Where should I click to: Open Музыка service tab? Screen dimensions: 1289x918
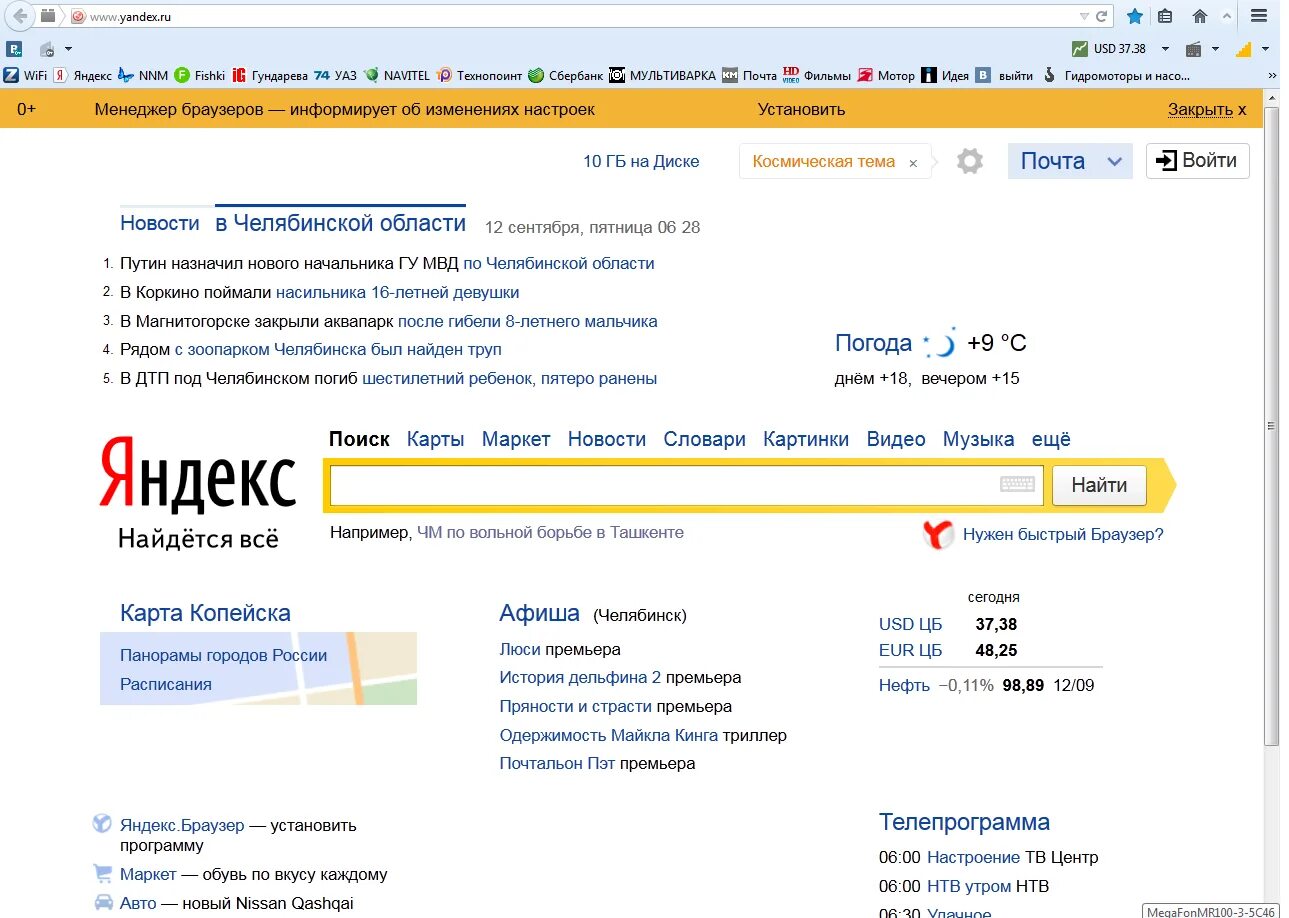(x=979, y=439)
